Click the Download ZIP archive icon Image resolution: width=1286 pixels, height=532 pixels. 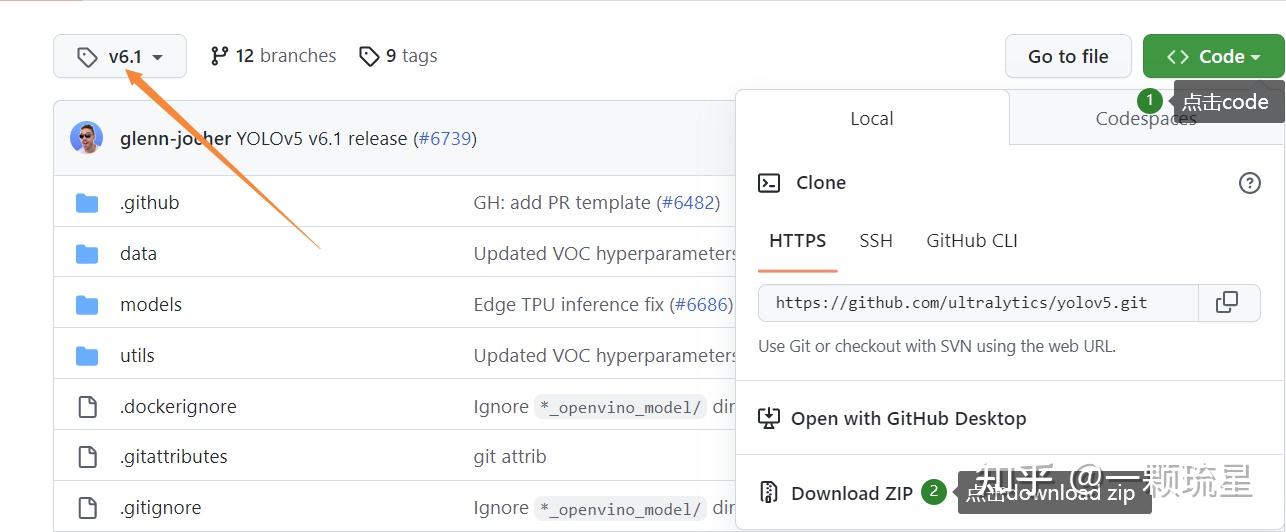[768, 493]
